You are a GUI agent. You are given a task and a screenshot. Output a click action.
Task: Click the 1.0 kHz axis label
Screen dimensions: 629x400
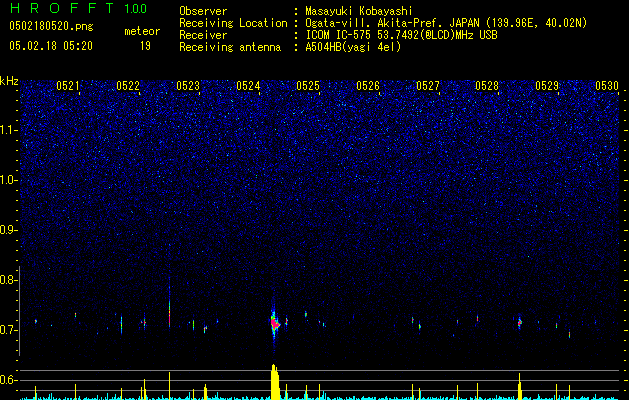click(9, 180)
